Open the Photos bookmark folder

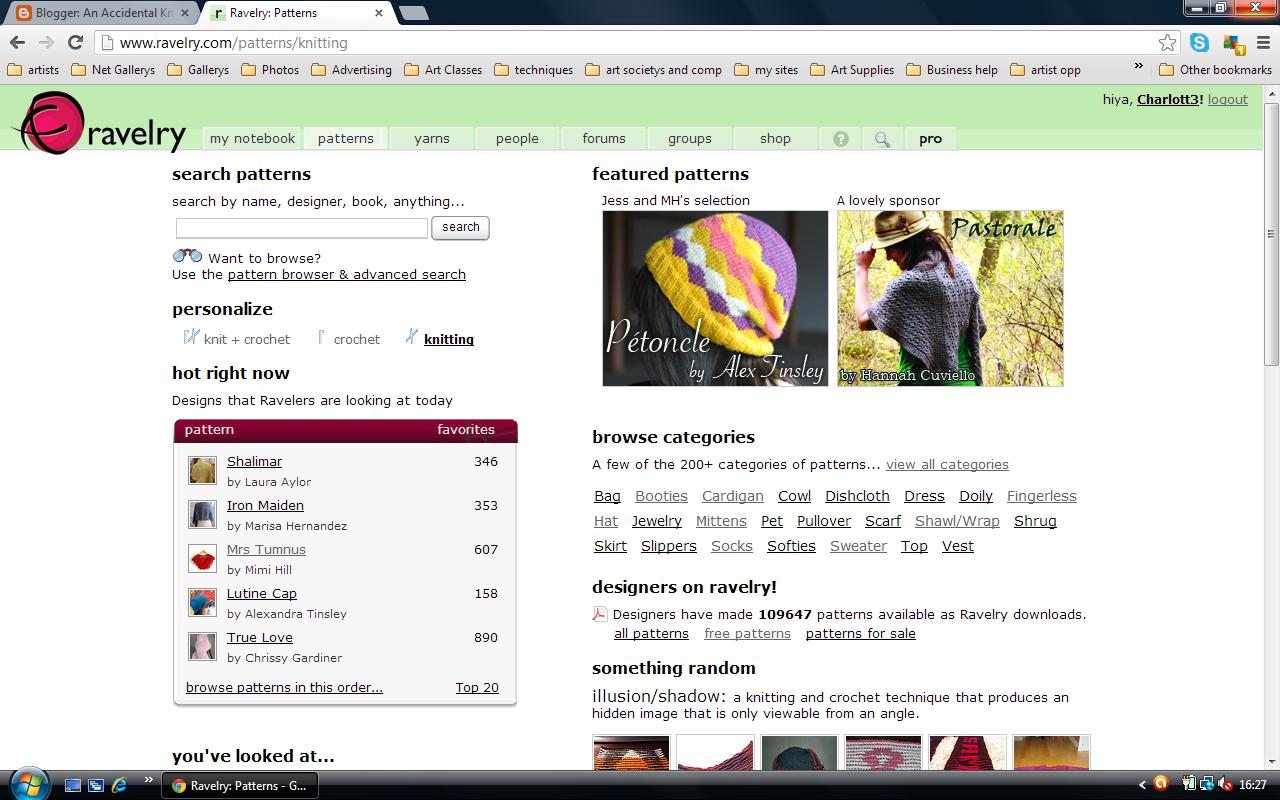269,70
